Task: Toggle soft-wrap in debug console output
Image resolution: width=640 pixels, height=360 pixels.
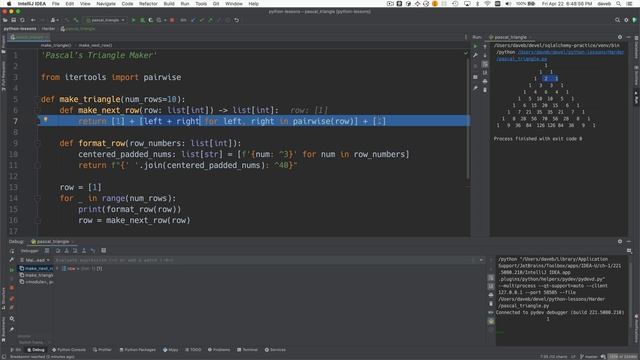Action: (x=491, y=278)
